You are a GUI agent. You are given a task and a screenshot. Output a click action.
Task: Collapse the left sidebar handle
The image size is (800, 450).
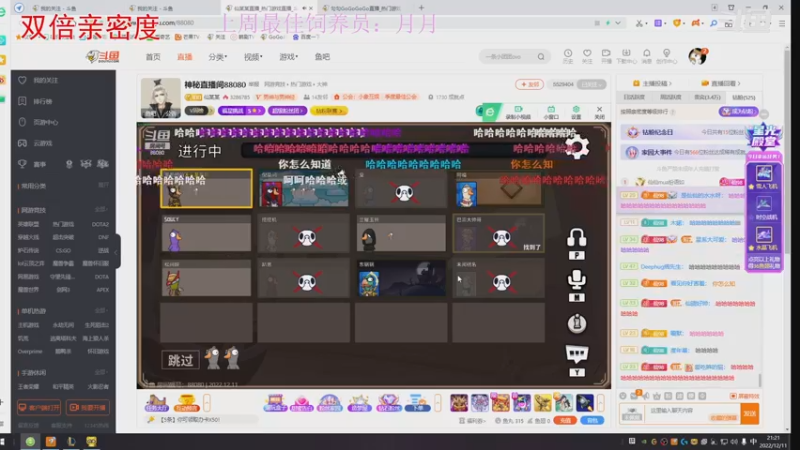point(116,252)
